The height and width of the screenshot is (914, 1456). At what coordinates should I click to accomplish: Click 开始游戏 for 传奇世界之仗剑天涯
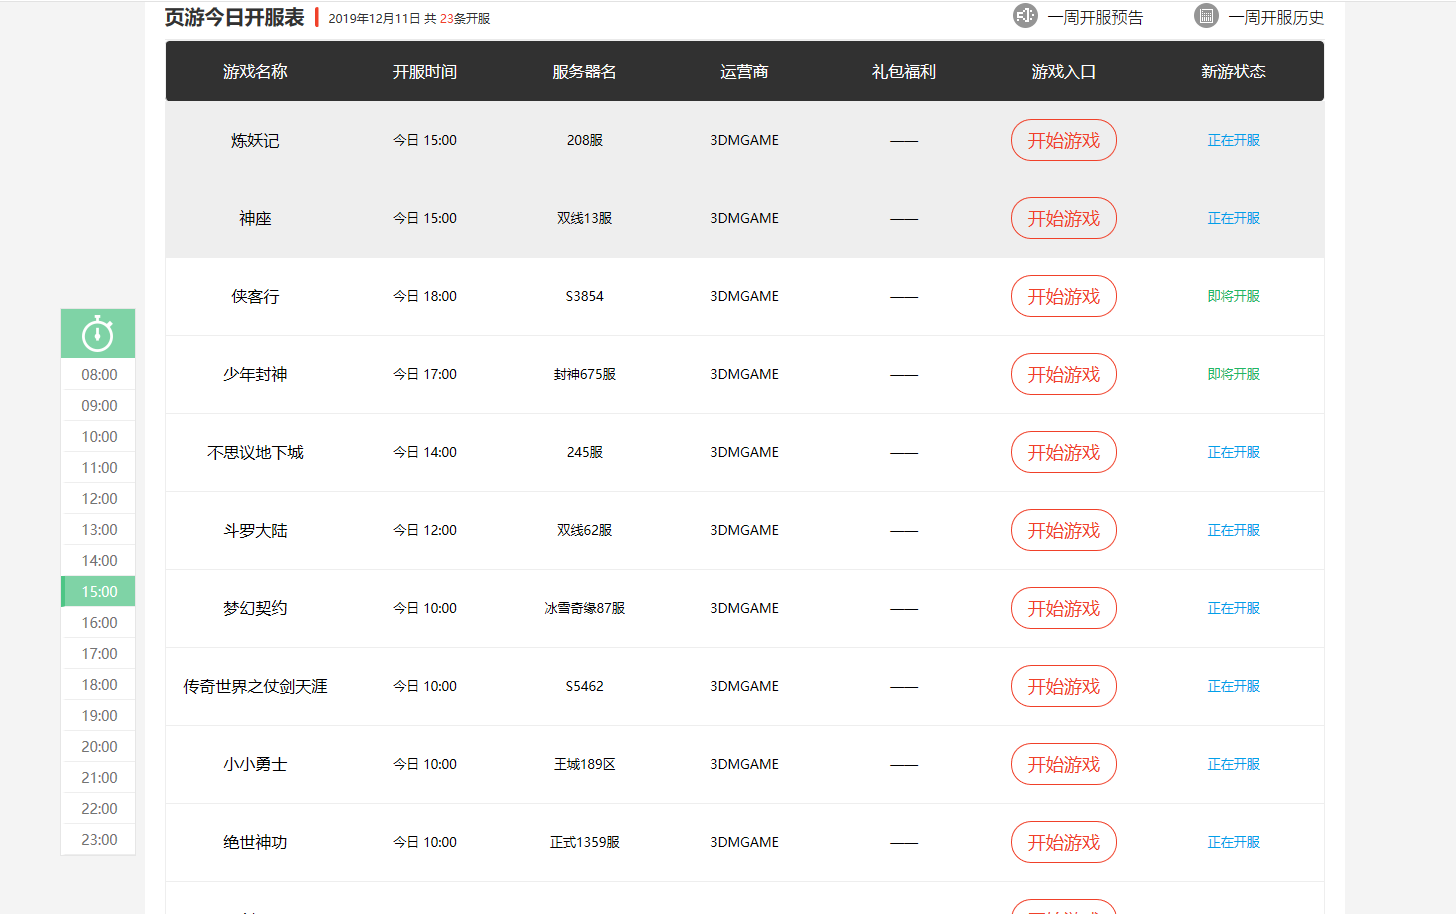[x=1064, y=686]
